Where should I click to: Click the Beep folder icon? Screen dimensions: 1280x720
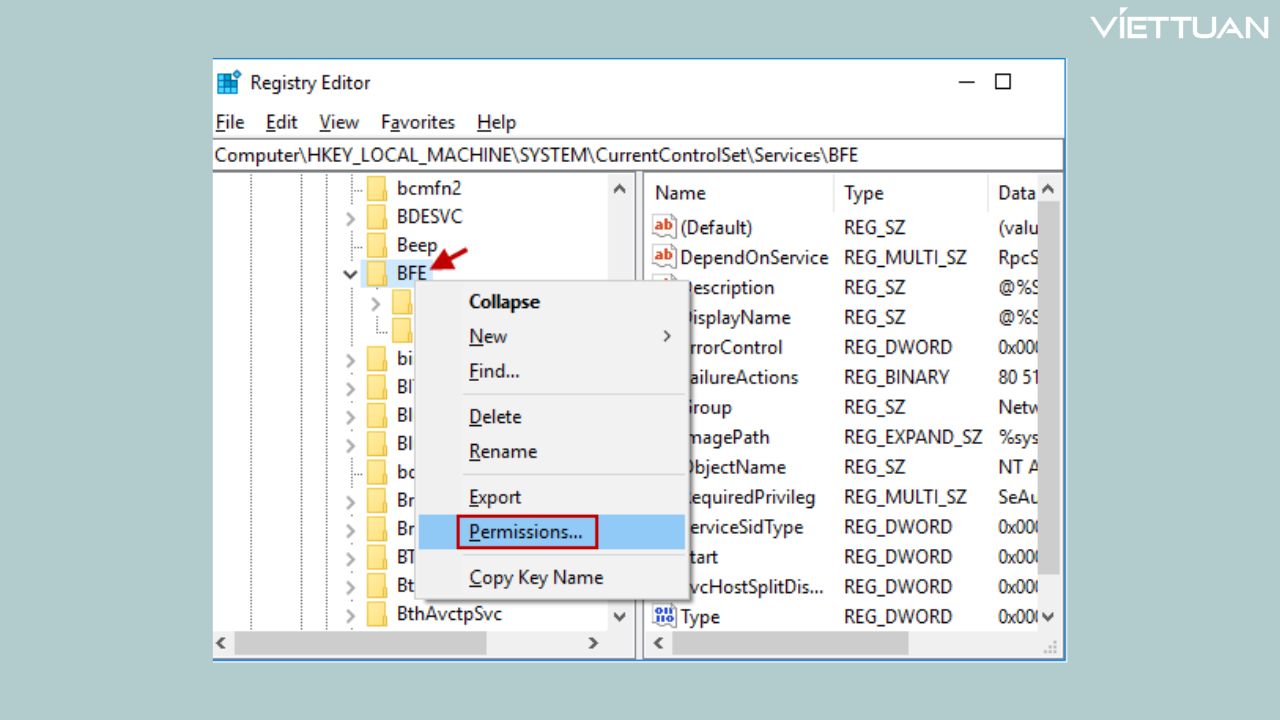377,245
